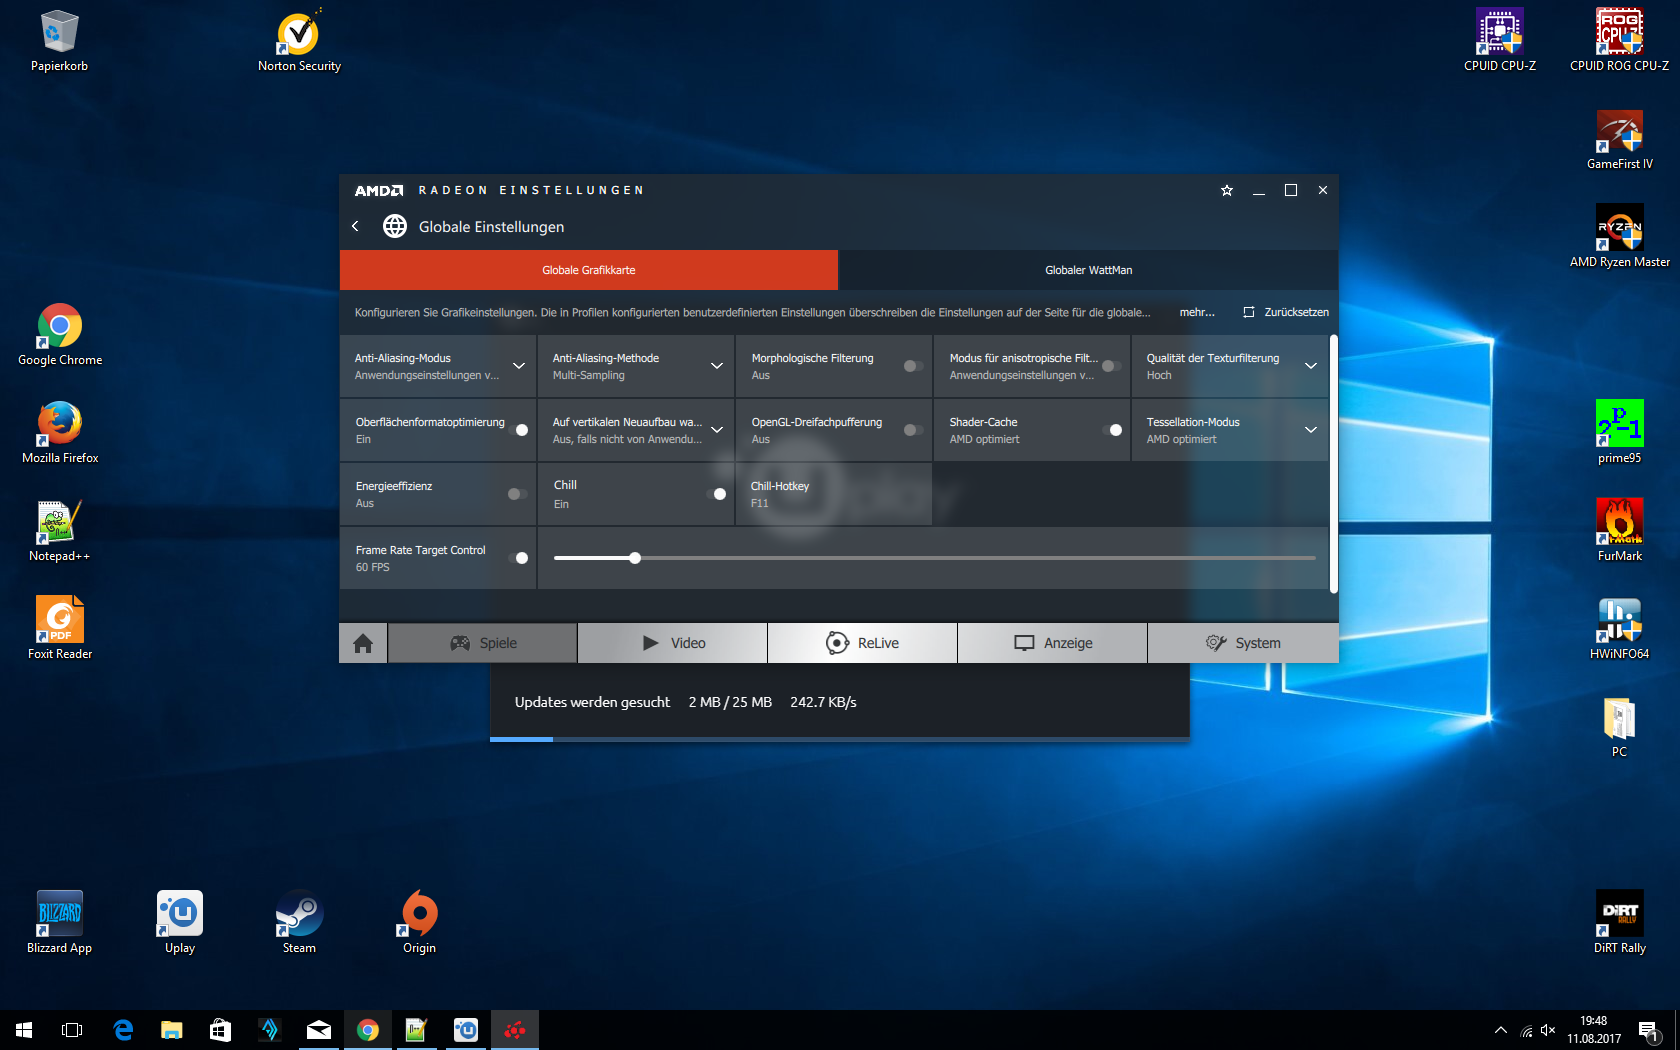Disable Frame Rate Target Control switch
Screen dimensions: 1680x1050
pyautogui.click(x=518, y=558)
